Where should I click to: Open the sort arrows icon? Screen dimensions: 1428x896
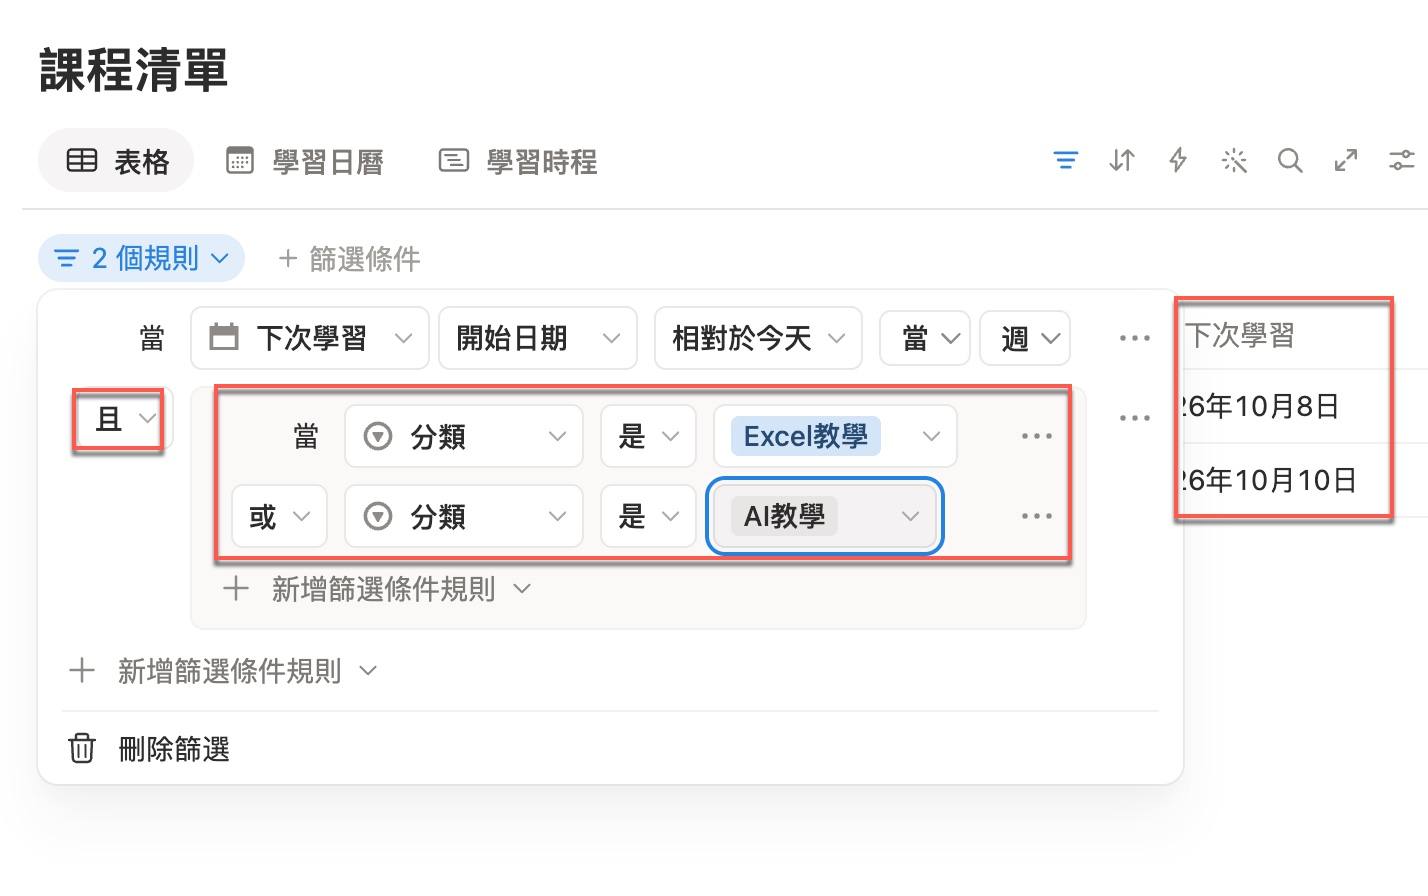pyautogui.click(x=1122, y=160)
